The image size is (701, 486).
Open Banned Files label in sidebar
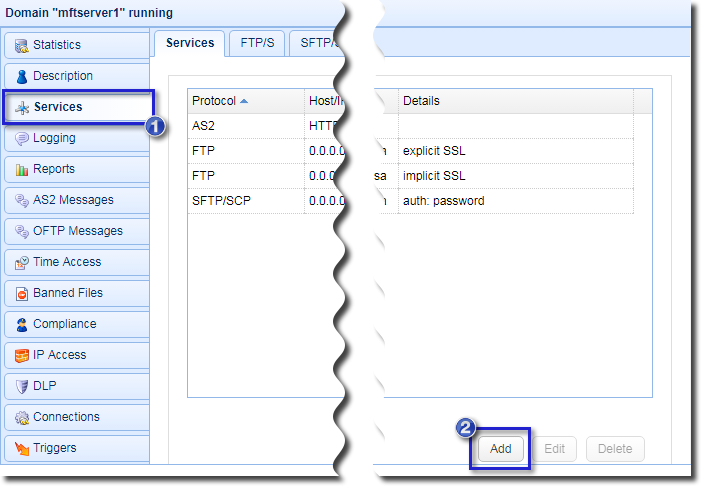pyautogui.click(x=68, y=293)
